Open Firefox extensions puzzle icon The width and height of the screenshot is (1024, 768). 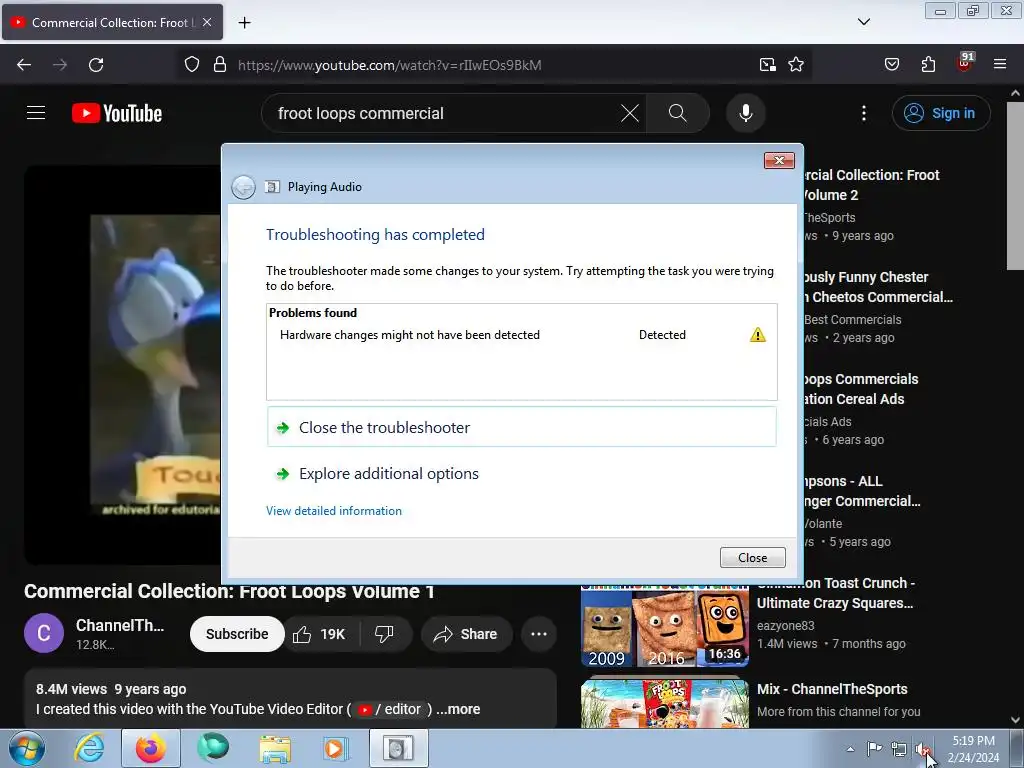pyautogui.click(x=928, y=65)
